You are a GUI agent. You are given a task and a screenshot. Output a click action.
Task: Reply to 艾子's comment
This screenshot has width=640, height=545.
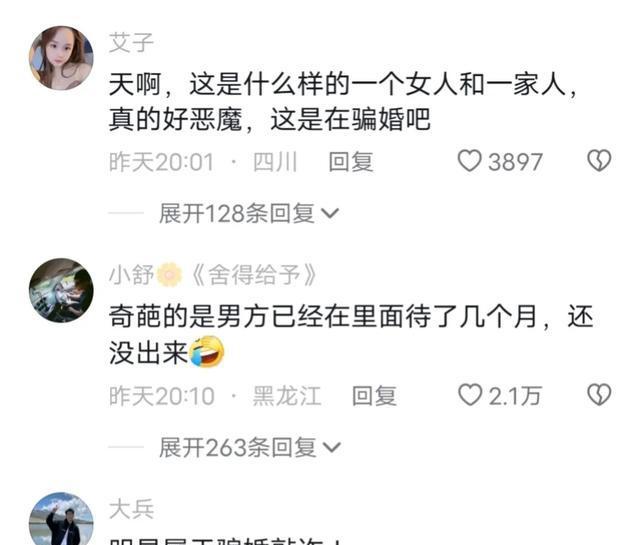point(351,162)
